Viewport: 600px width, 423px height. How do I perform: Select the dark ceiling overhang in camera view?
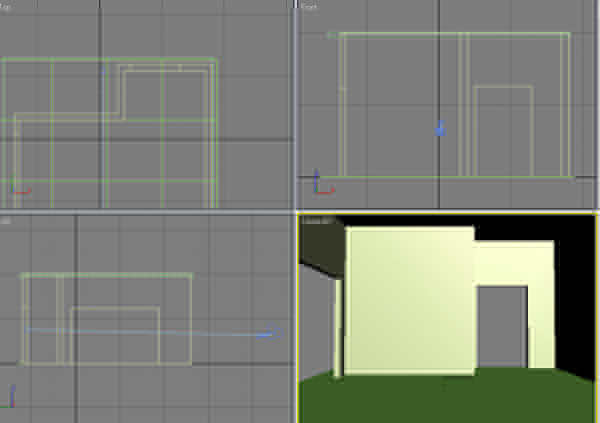[x=320, y=250]
